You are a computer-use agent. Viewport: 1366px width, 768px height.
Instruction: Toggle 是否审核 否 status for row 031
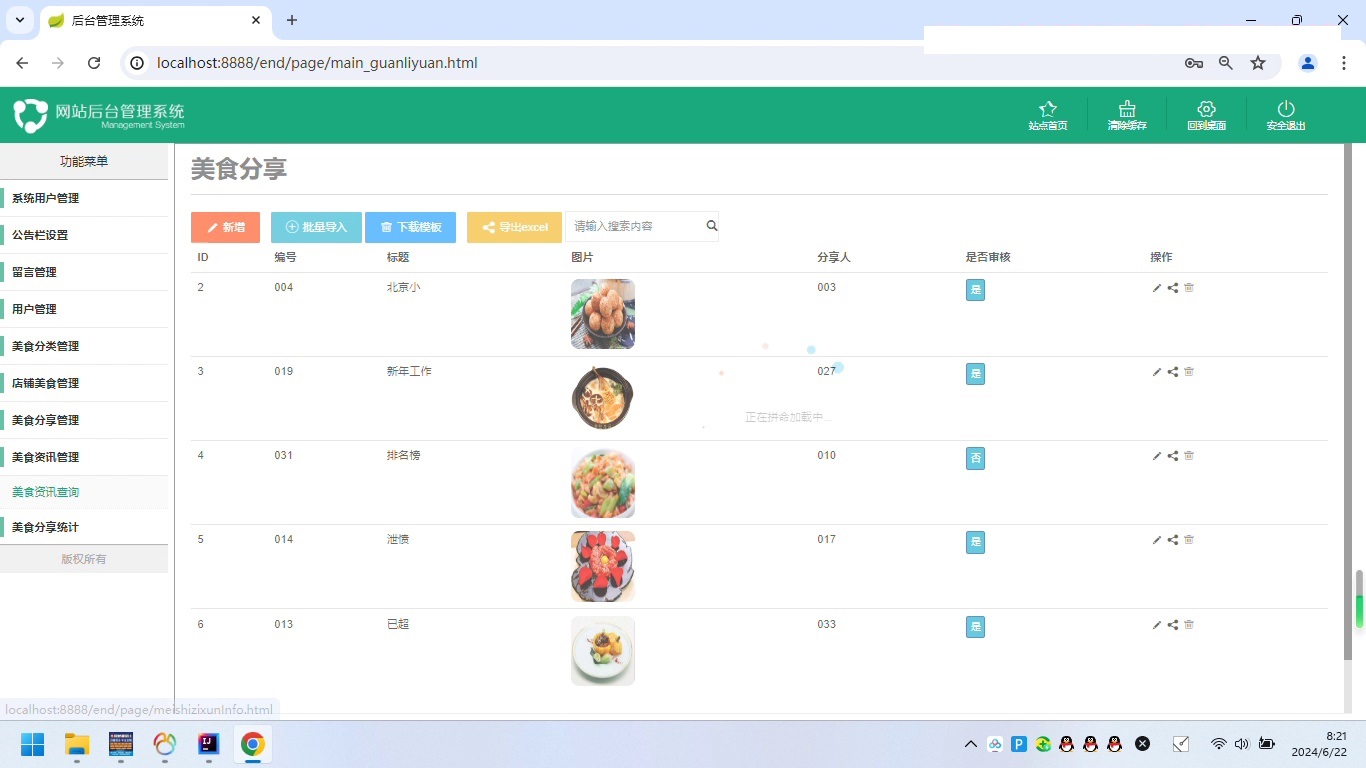975,458
